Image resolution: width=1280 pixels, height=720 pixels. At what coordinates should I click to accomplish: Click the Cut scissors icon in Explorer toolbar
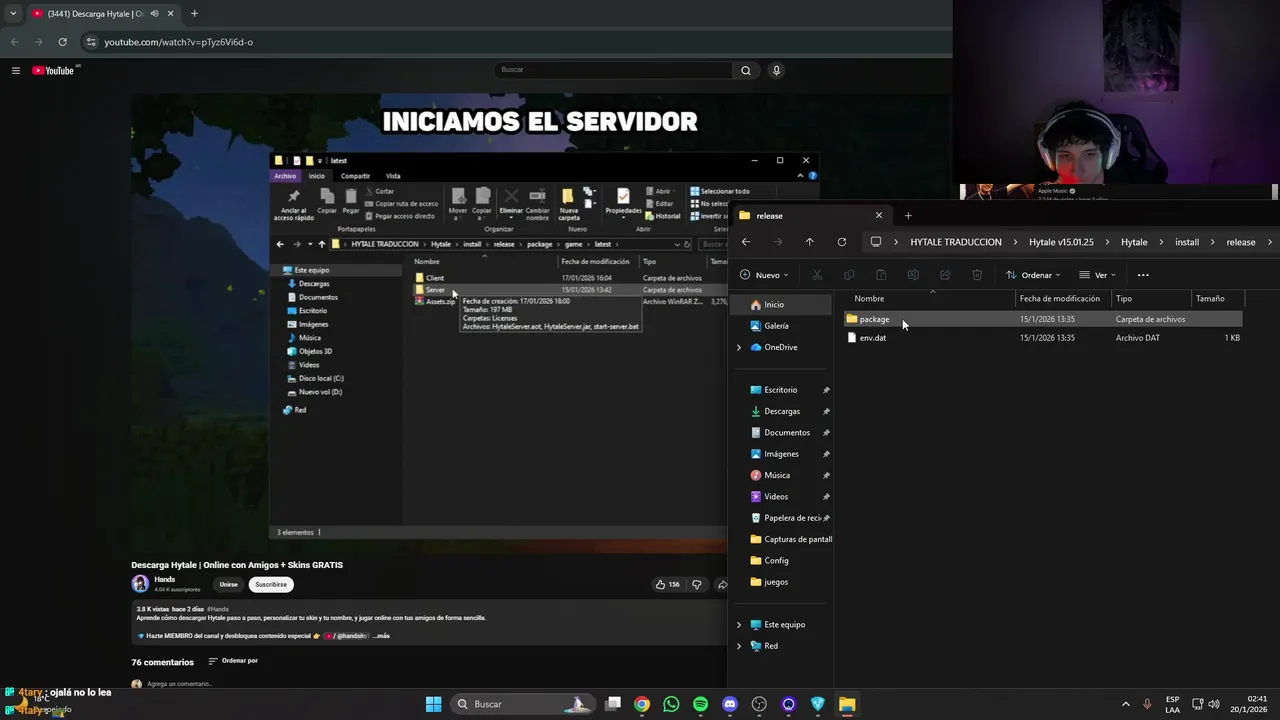click(817, 275)
